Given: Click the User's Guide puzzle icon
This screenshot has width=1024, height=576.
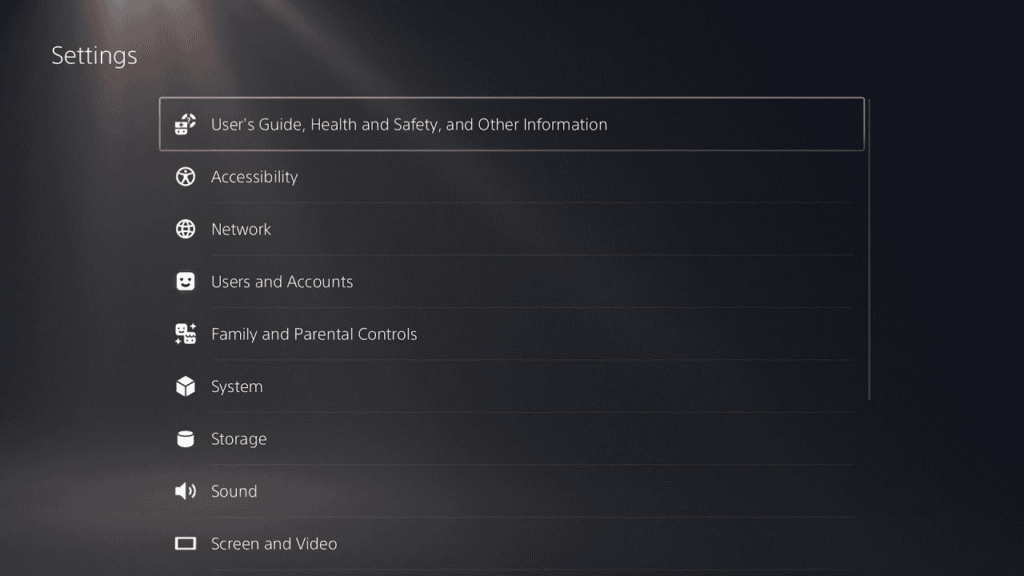Looking at the screenshot, I should click(x=186, y=125).
